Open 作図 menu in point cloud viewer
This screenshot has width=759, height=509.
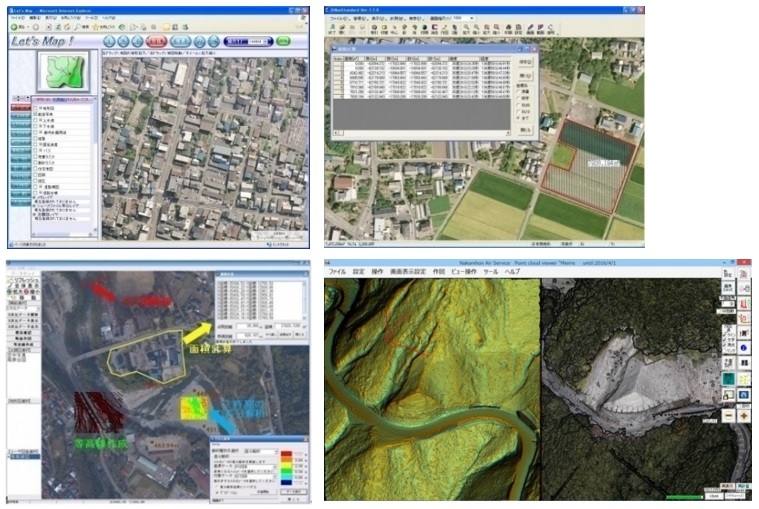tap(439, 271)
